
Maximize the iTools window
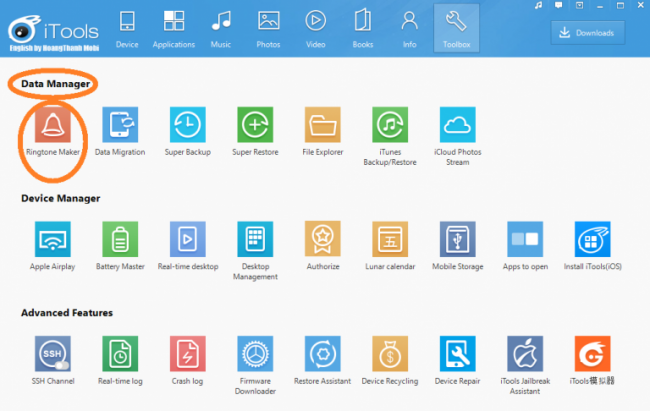620,5
